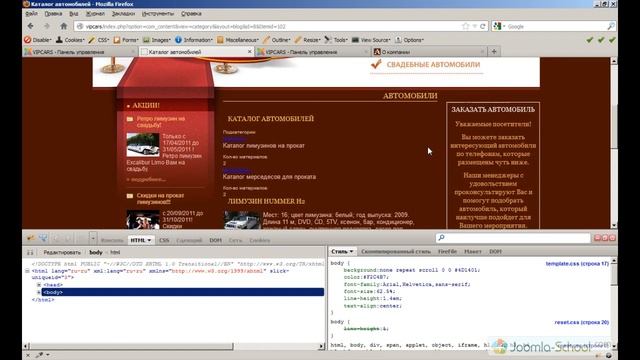Screen dimensions: 640x360
Task: Click the first green validation checkmark
Action: (589, 40)
